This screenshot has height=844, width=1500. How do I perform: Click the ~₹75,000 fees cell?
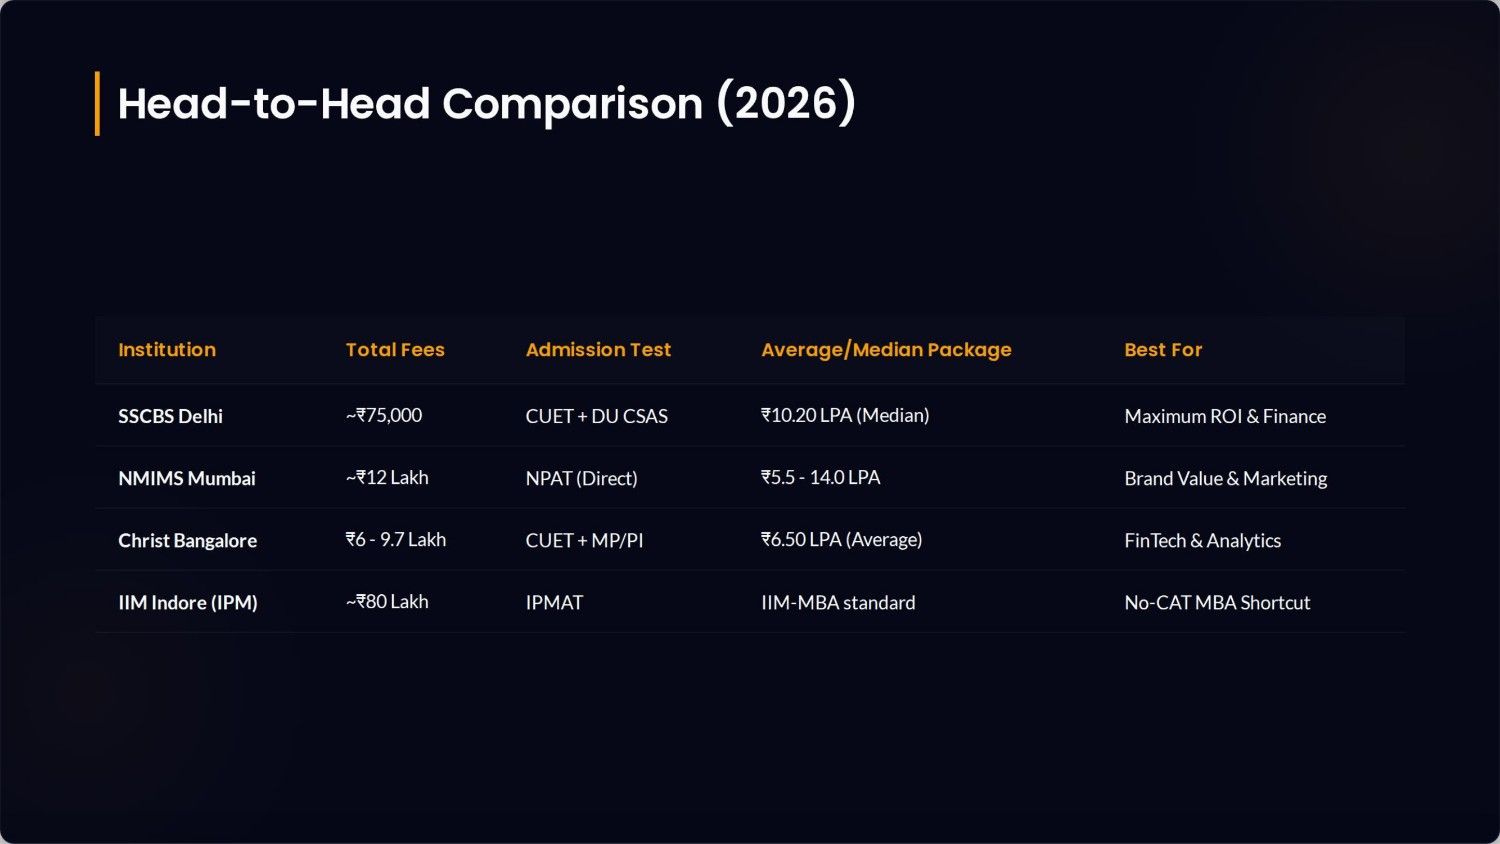click(384, 415)
